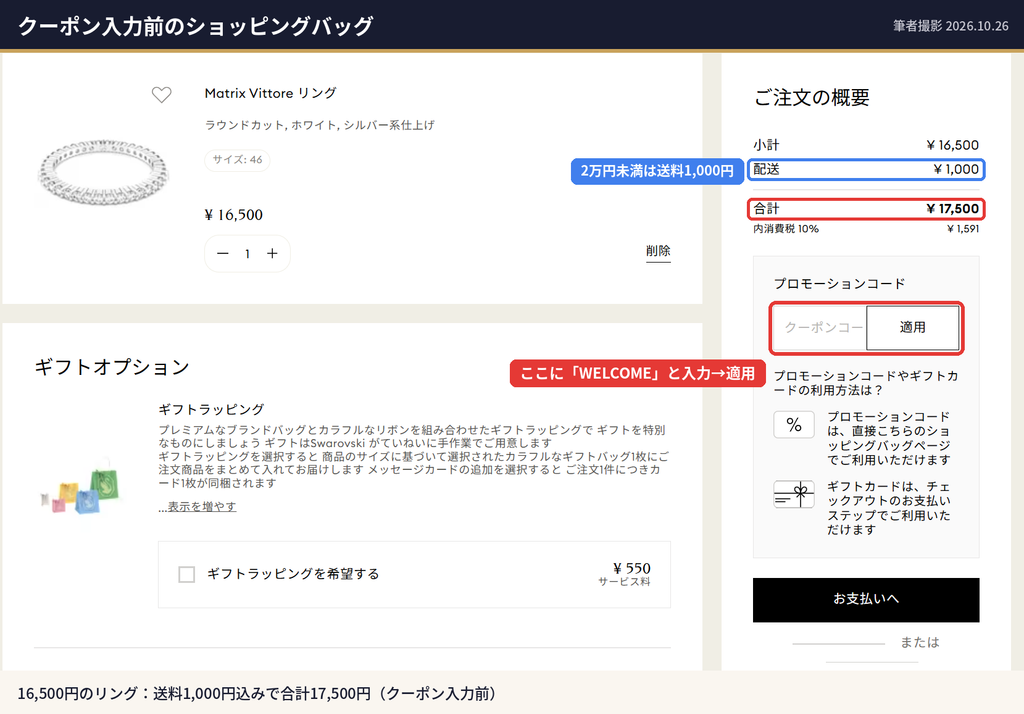Click the ギフトラッピング section title
The width and height of the screenshot is (1024, 714).
pyautogui.click(x=211, y=410)
